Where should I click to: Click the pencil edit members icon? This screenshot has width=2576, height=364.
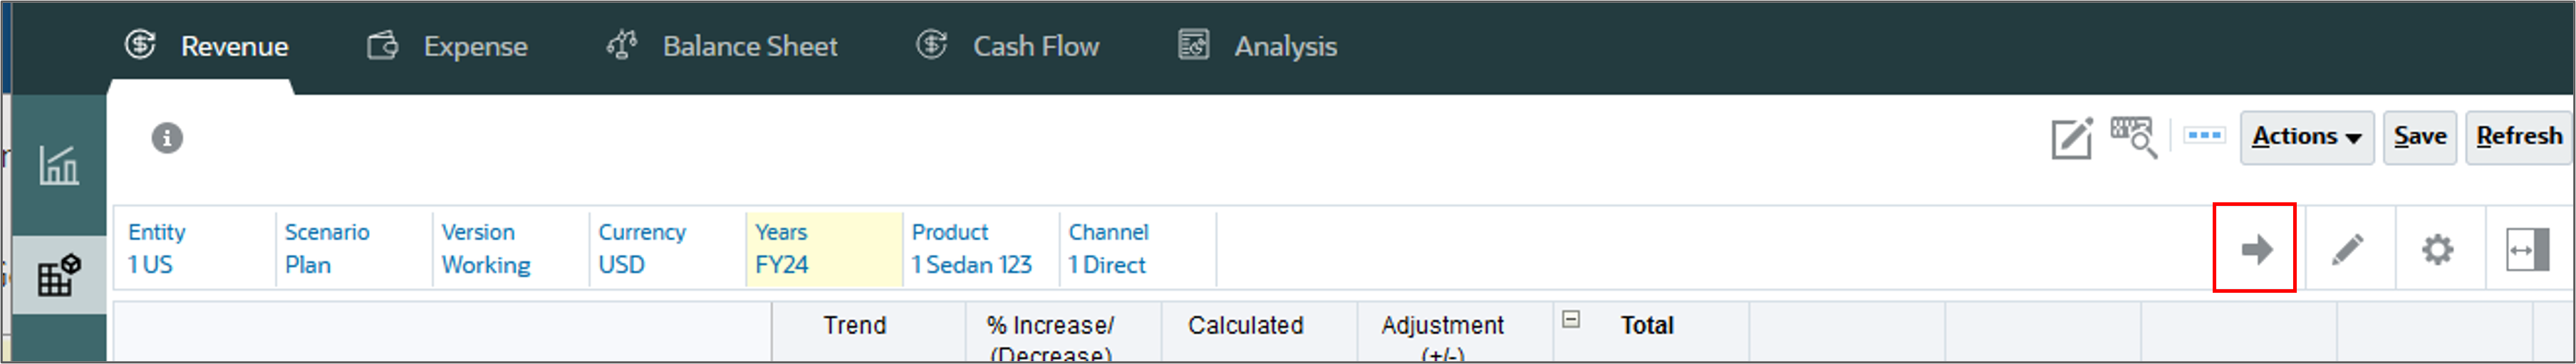click(x=2347, y=249)
